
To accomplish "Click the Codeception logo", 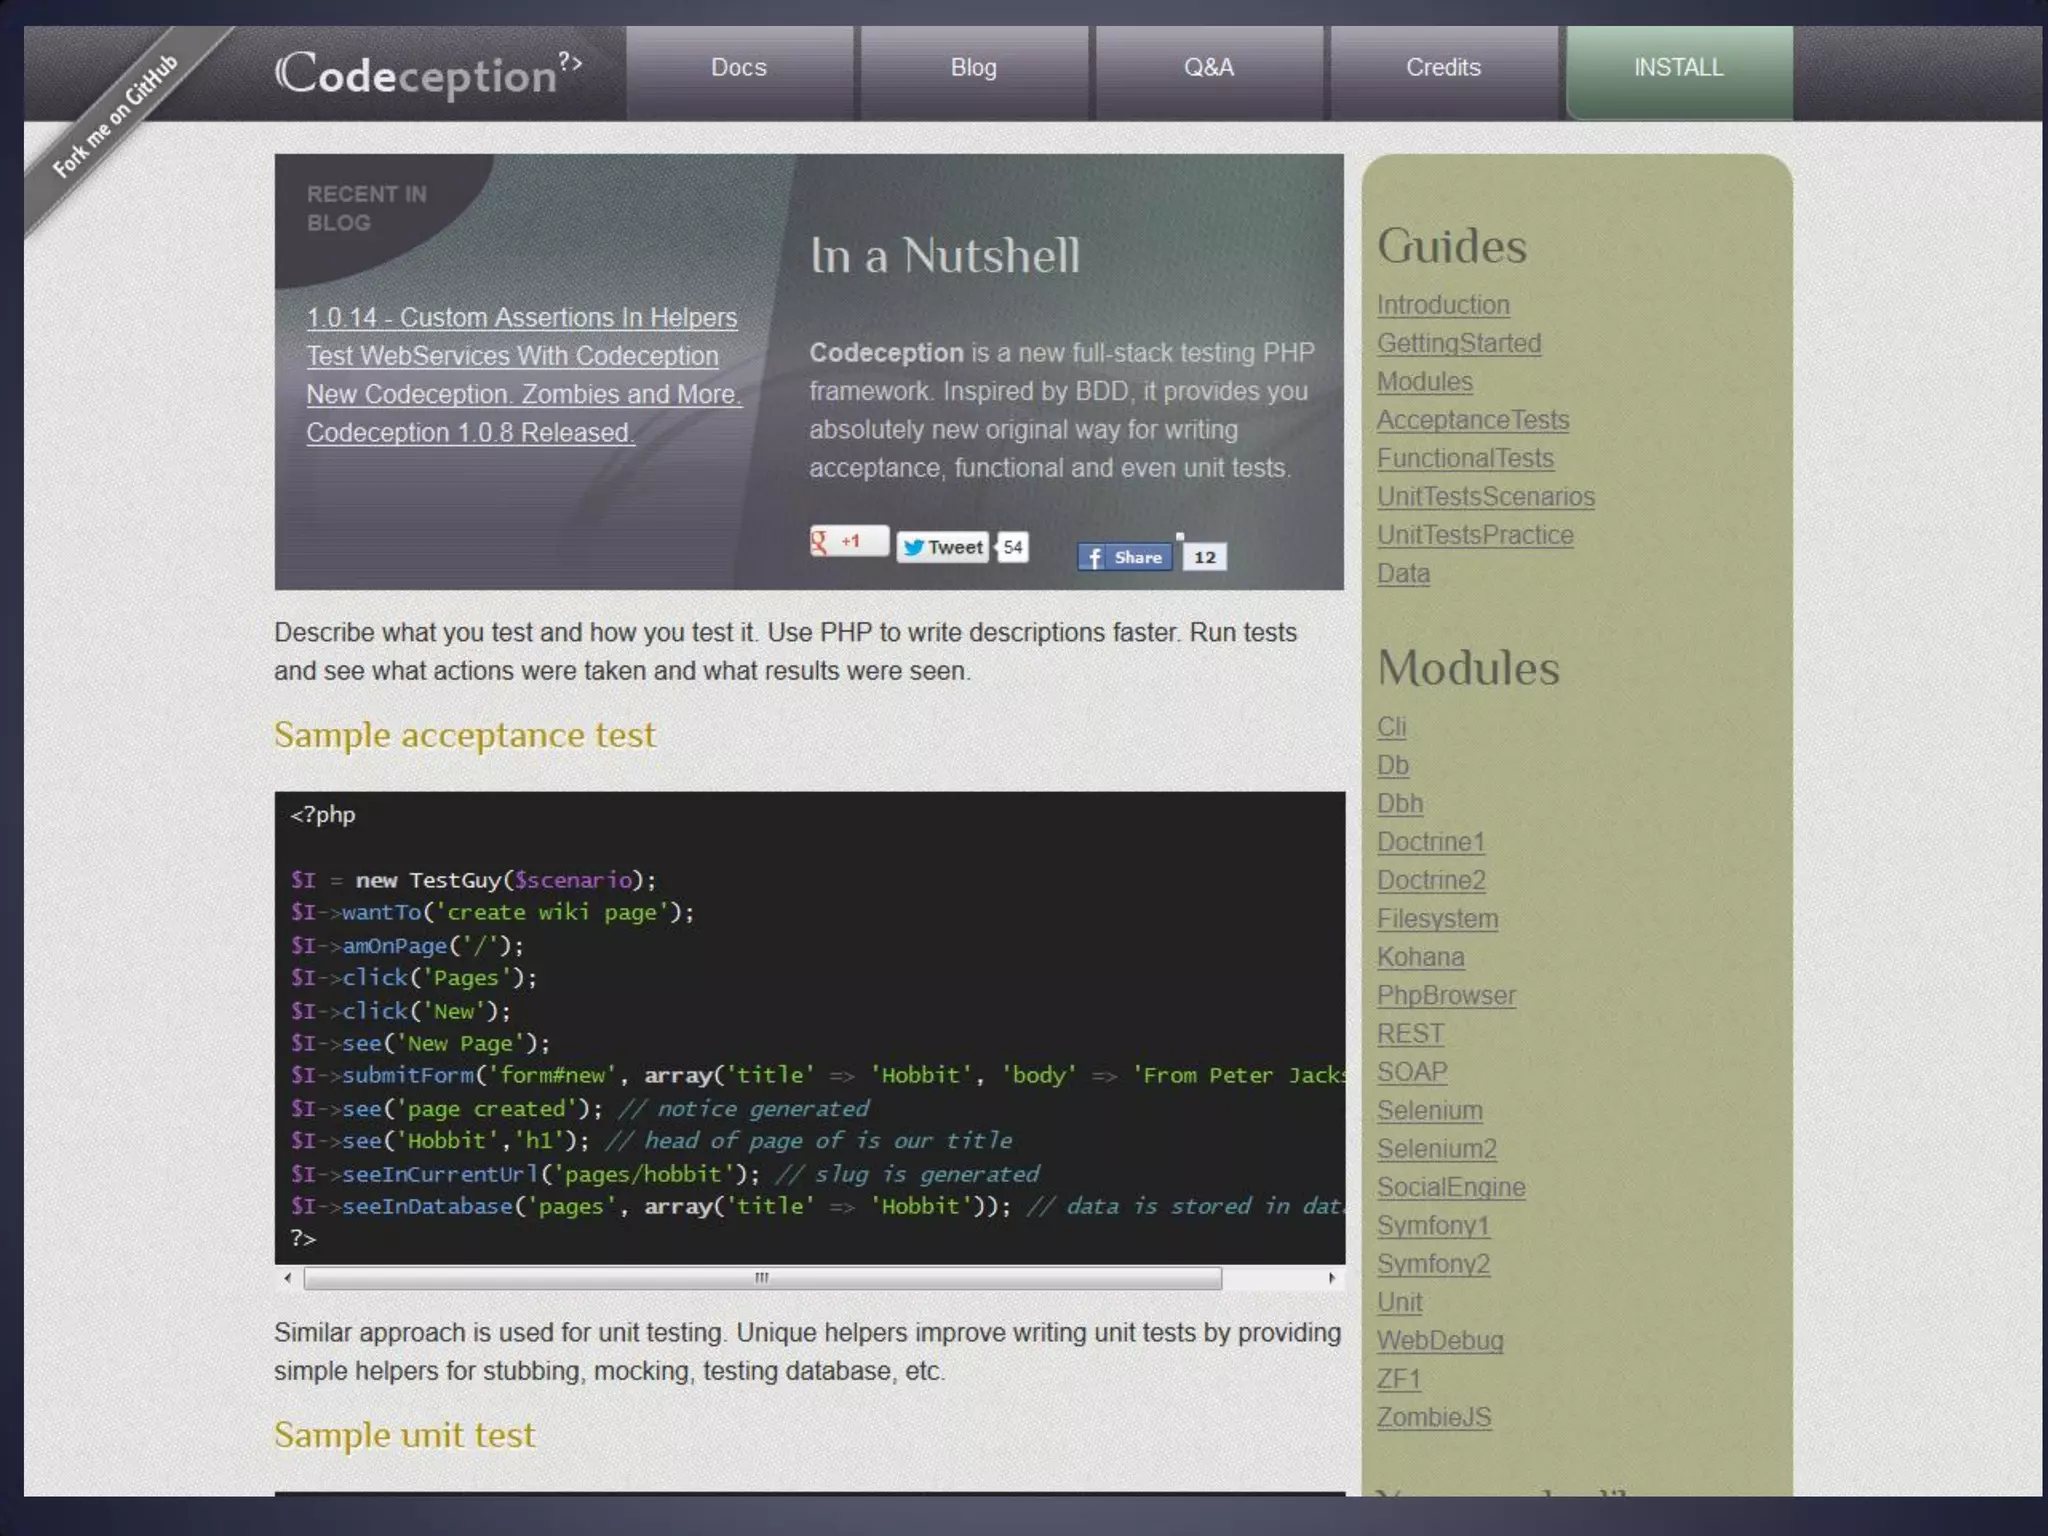I will 427,74.
